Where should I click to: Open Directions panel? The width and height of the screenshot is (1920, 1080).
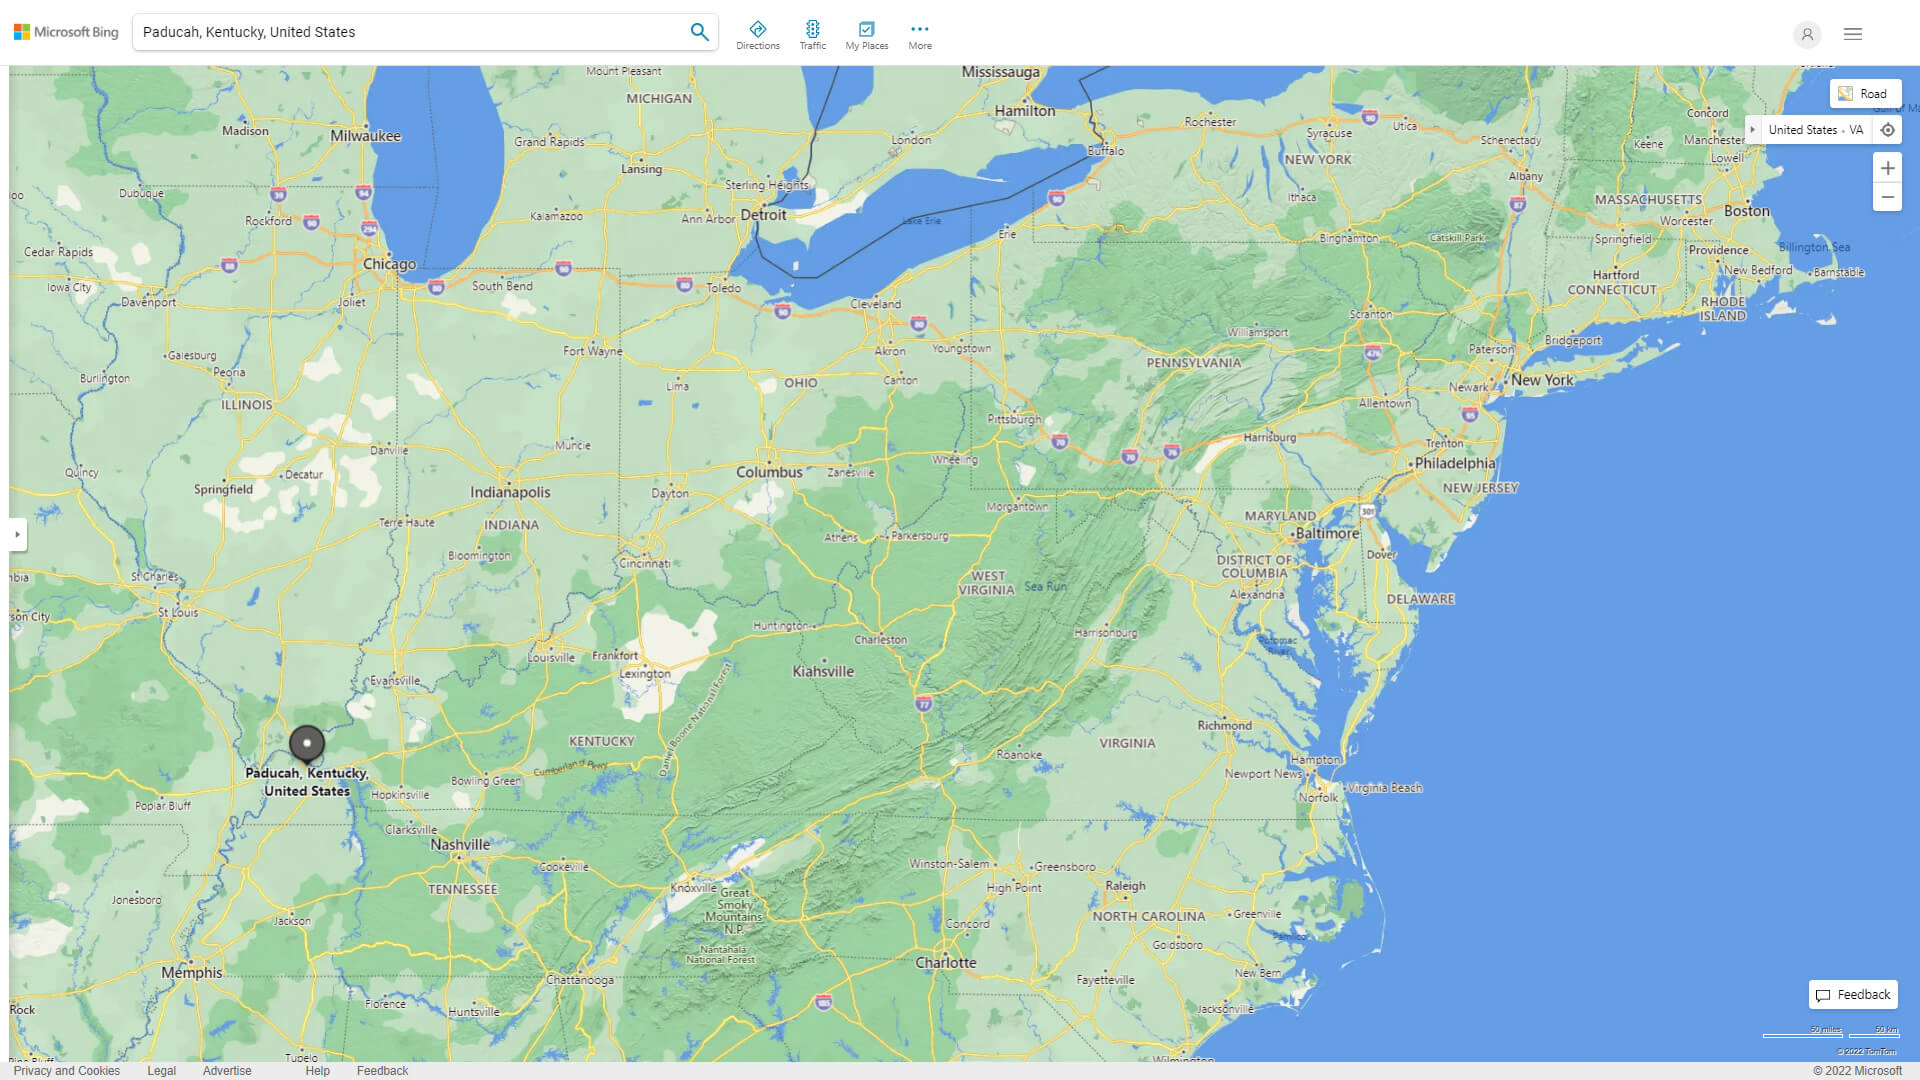(757, 35)
